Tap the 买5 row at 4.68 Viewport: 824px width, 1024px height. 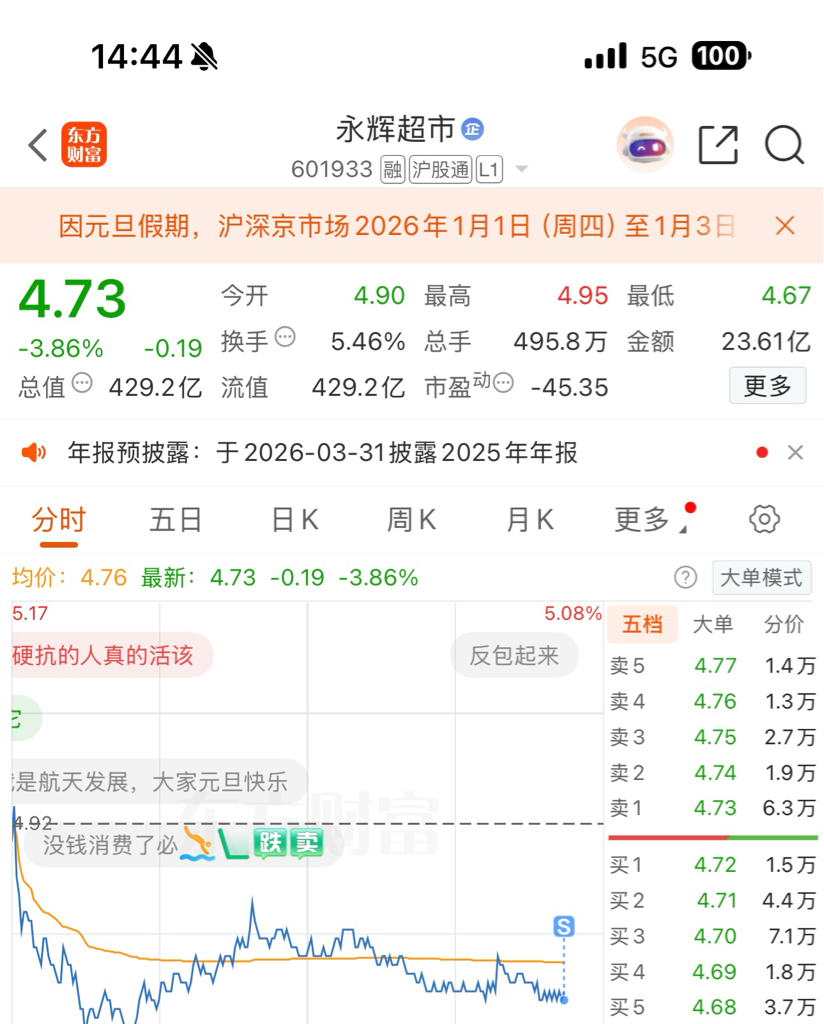tap(712, 1007)
